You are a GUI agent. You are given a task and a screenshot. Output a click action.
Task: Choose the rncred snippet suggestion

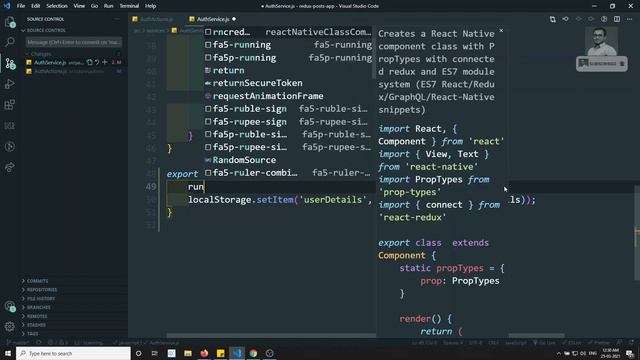point(288,32)
